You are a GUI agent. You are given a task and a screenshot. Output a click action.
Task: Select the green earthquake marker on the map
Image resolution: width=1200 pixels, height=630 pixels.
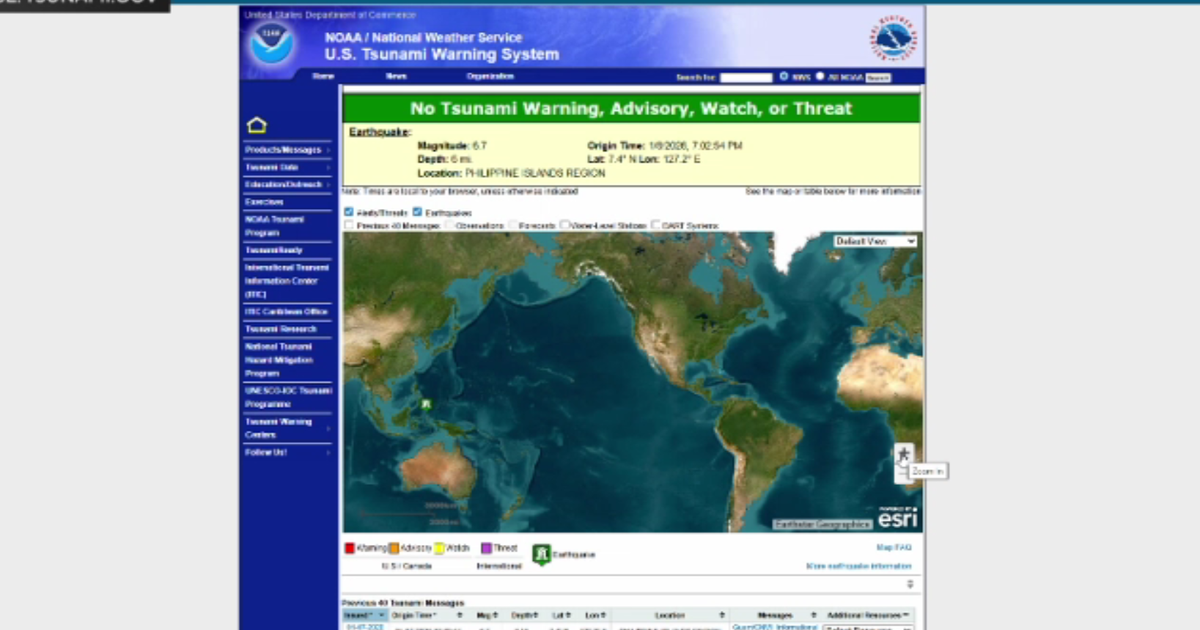424,404
